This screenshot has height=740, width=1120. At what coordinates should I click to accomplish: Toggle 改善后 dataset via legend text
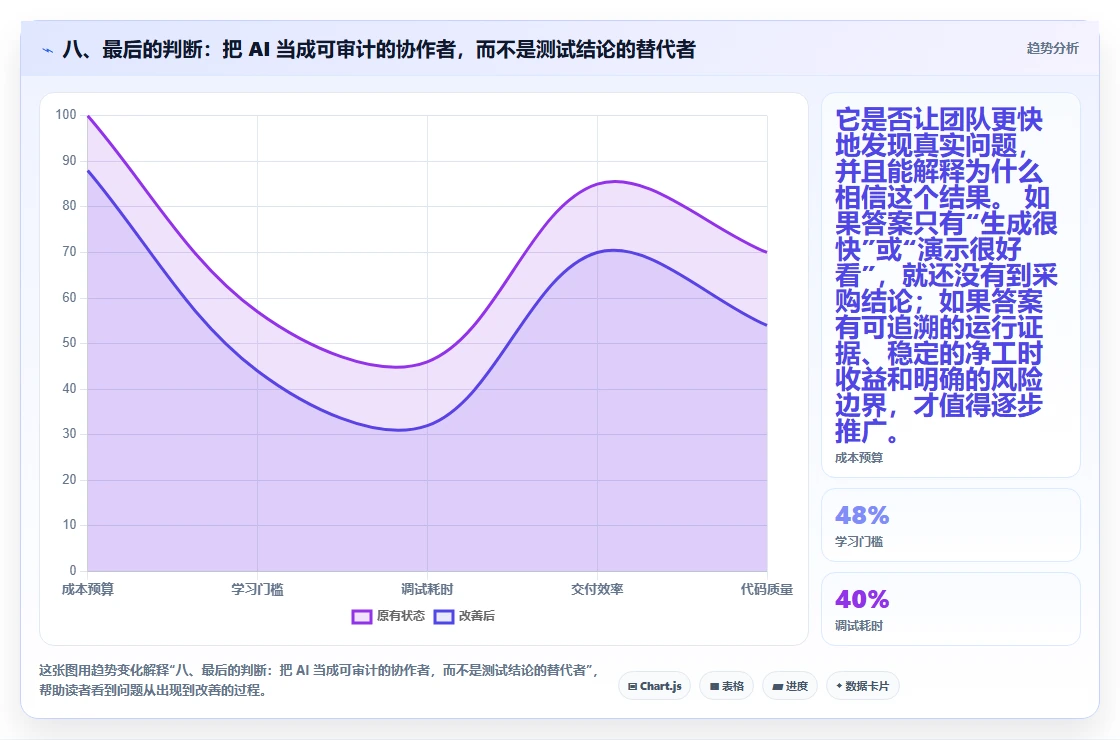(476, 616)
